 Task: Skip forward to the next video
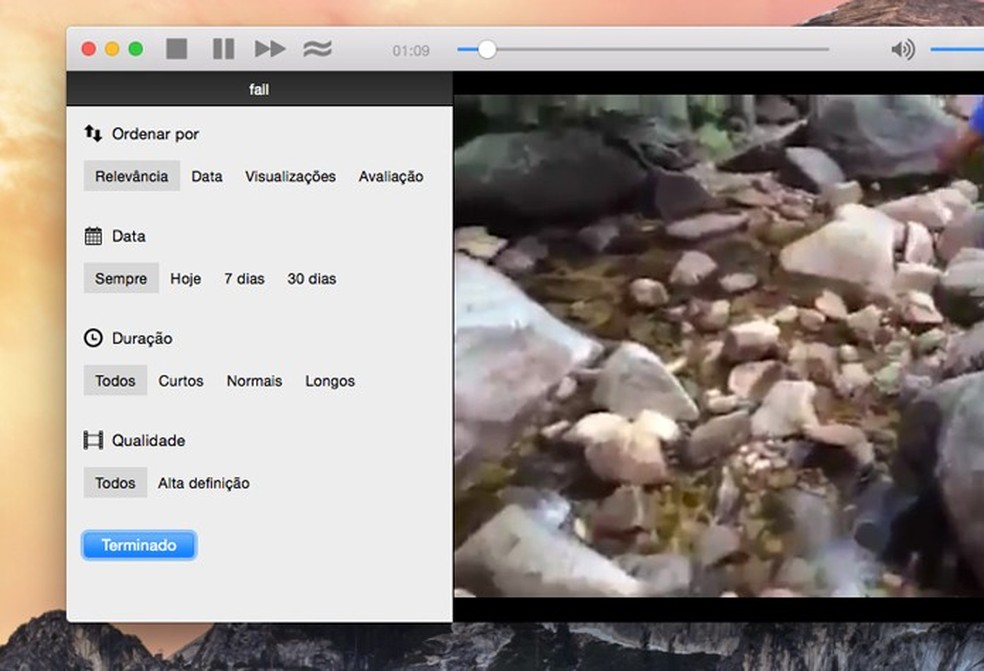[269, 49]
